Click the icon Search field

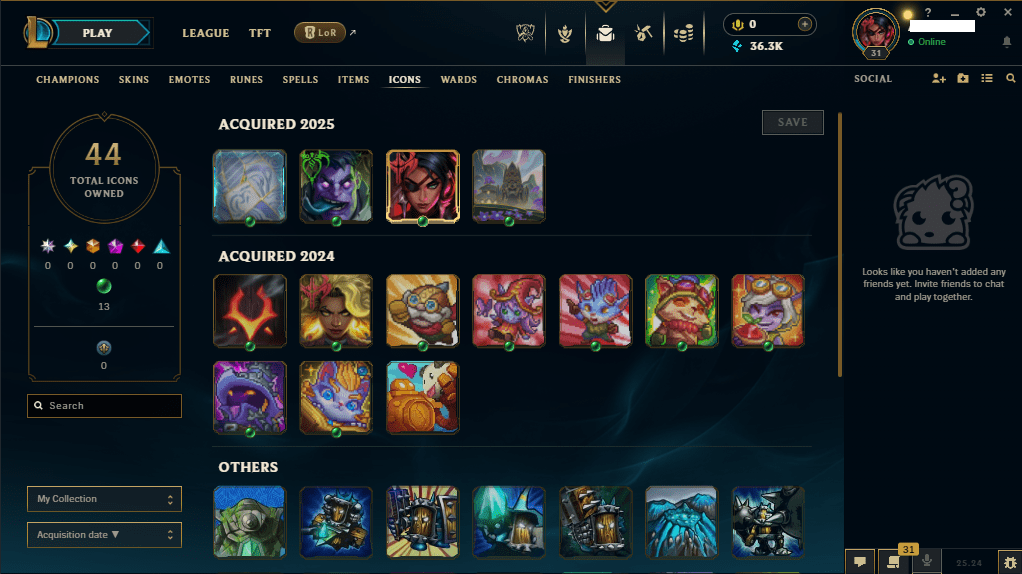point(104,406)
